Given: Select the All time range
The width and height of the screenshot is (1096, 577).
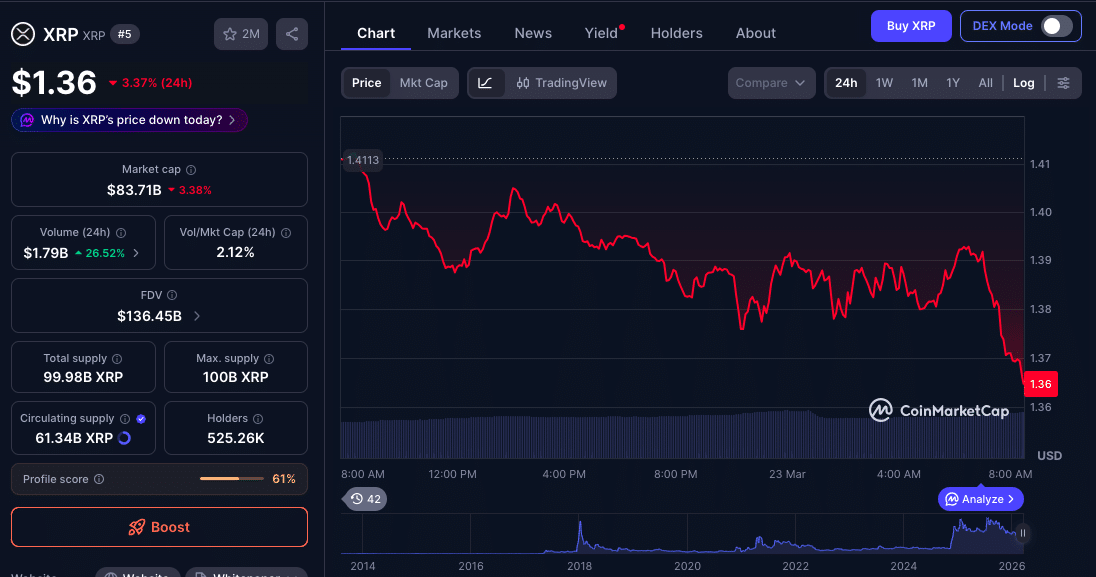Looking at the screenshot, I should tap(986, 83).
